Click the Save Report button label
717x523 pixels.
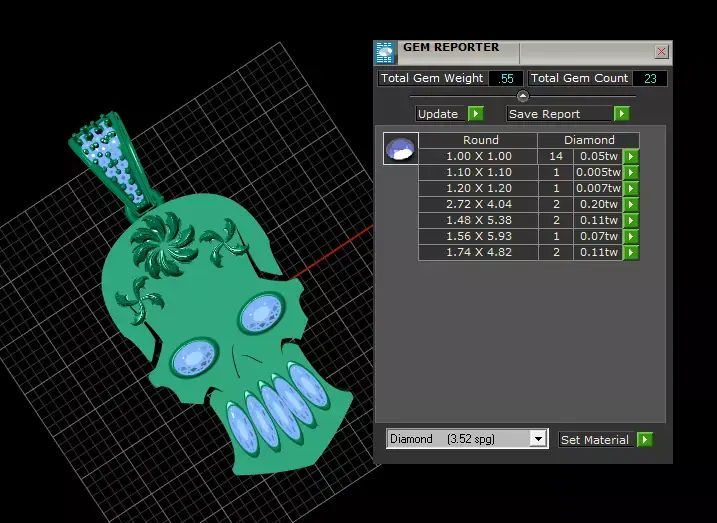[x=559, y=114]
